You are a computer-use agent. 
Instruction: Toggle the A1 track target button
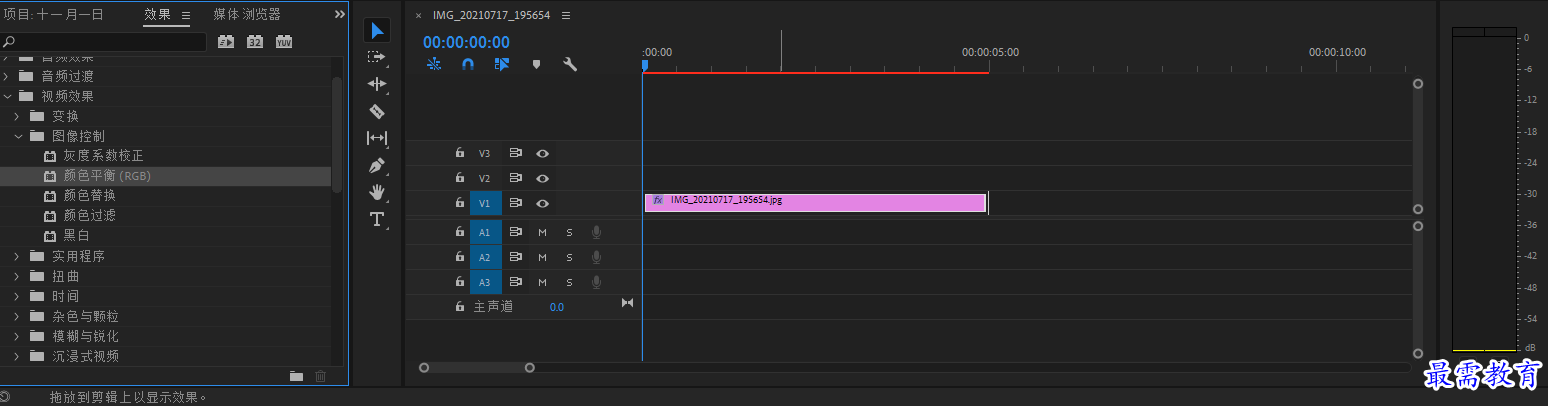click(485, 231)
